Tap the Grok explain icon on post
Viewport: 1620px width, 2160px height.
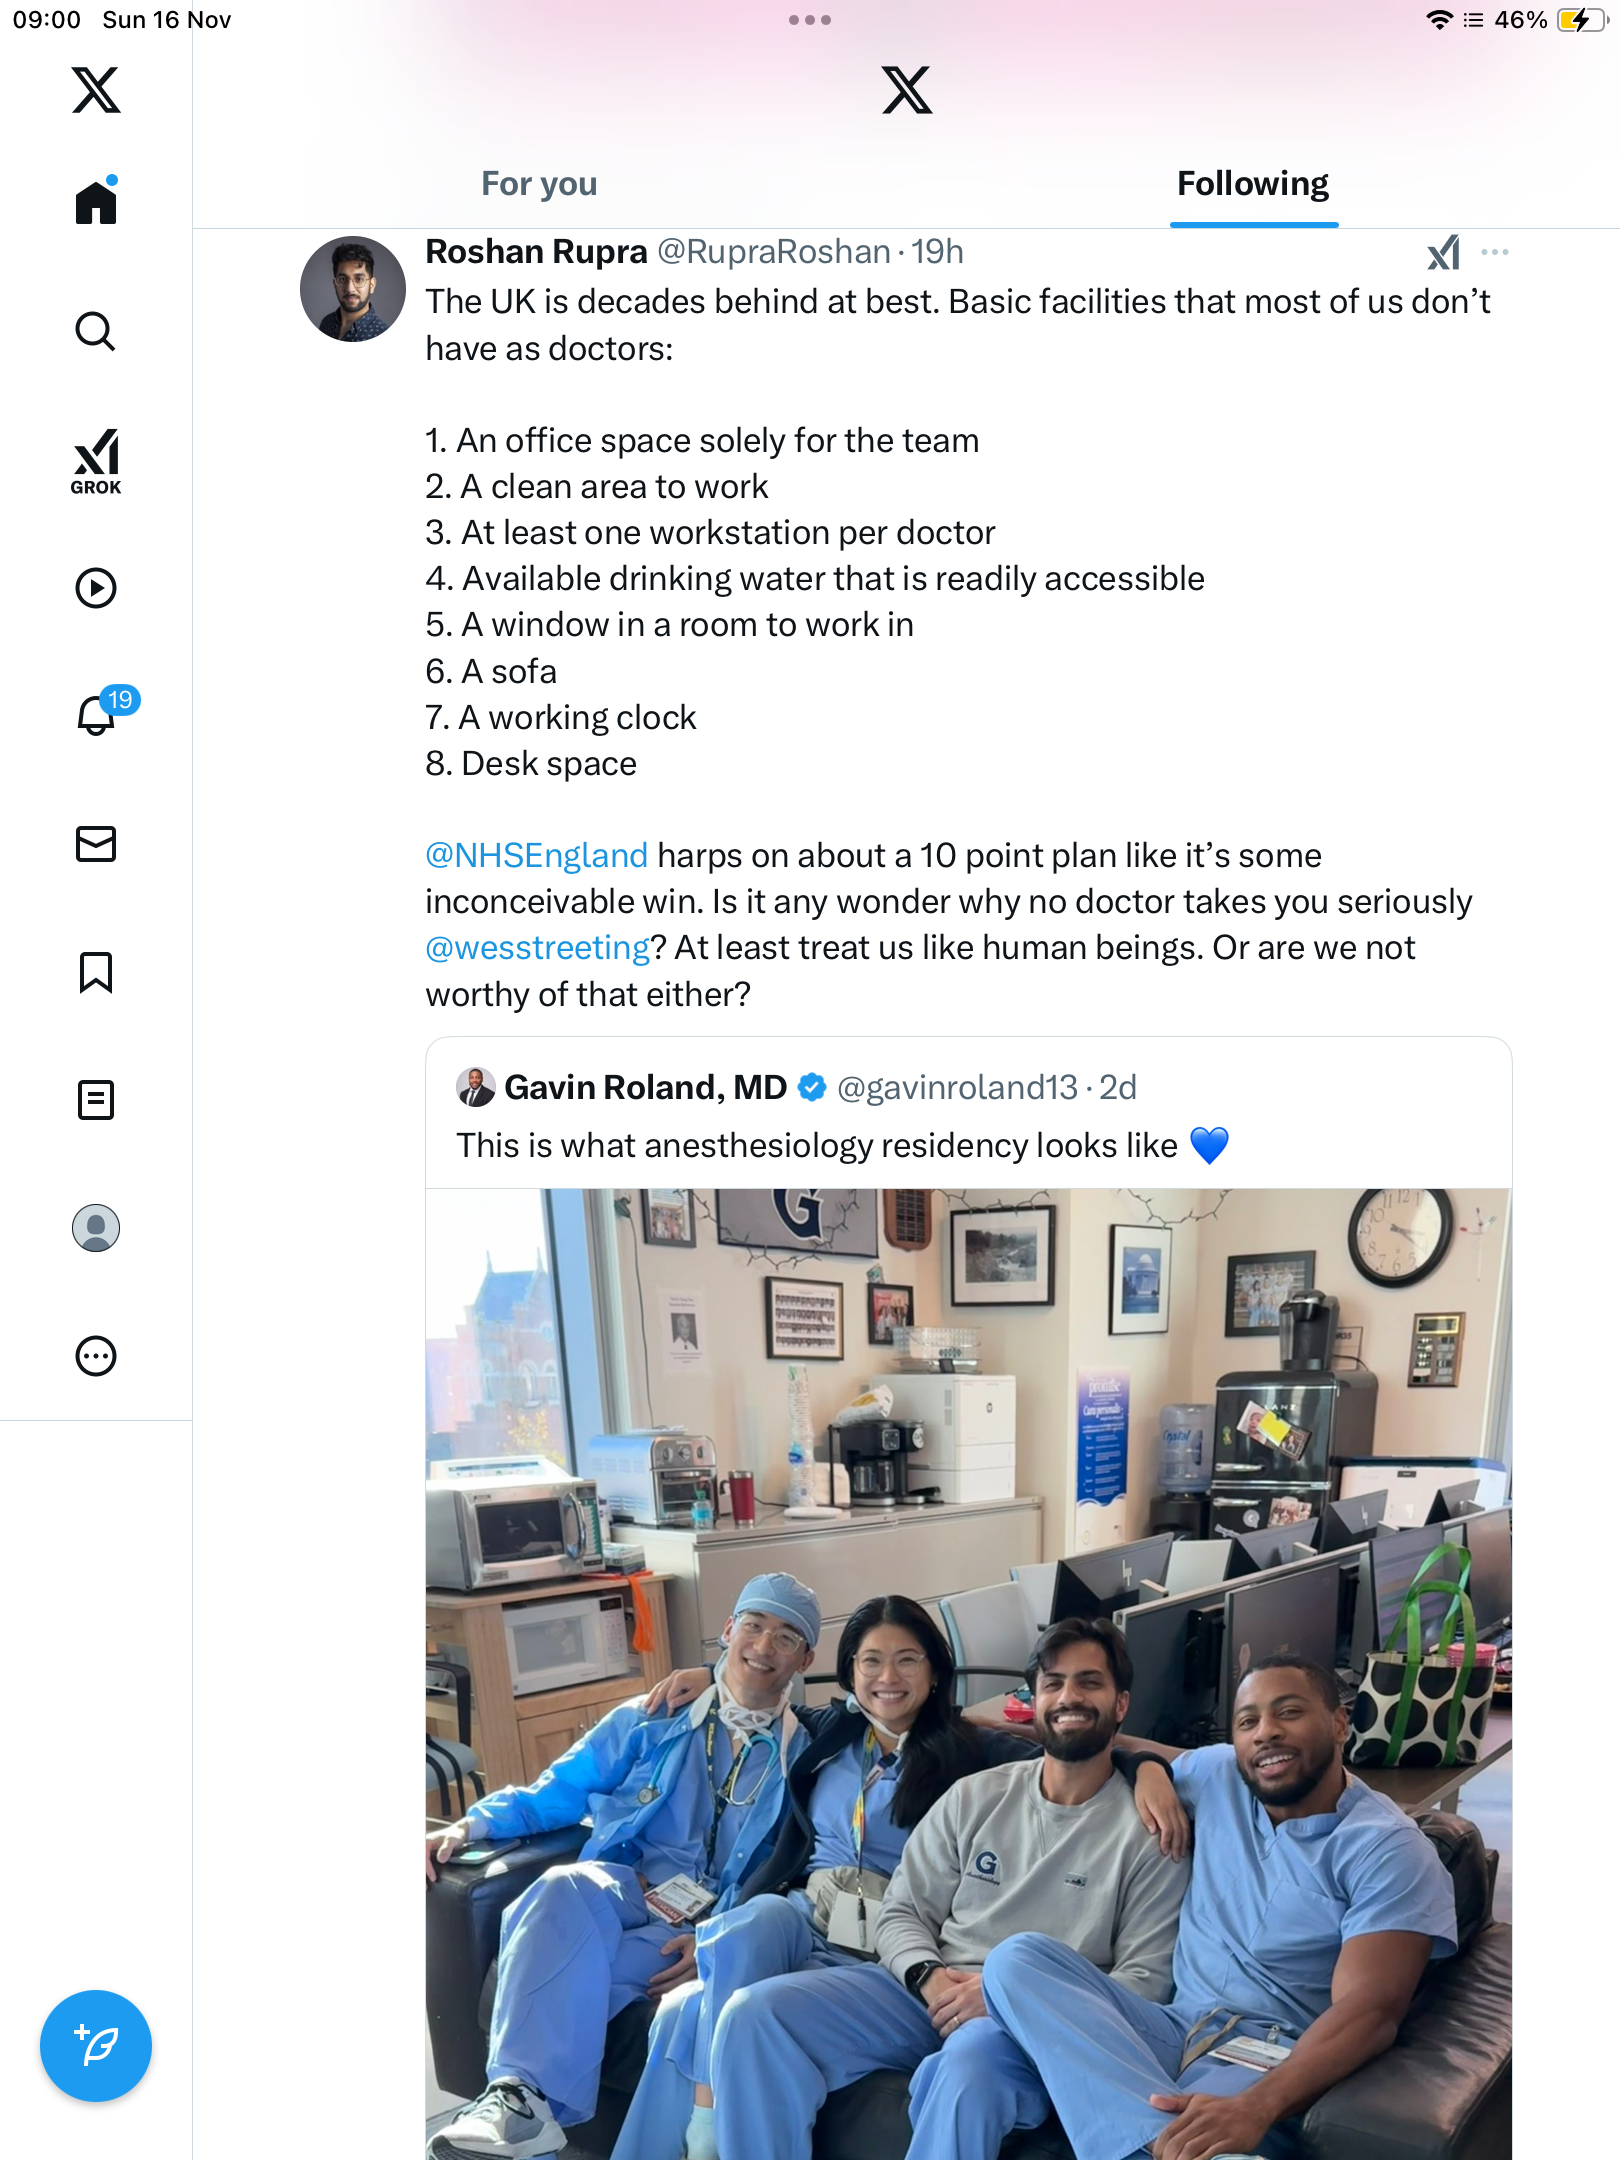pos(1443,252)
